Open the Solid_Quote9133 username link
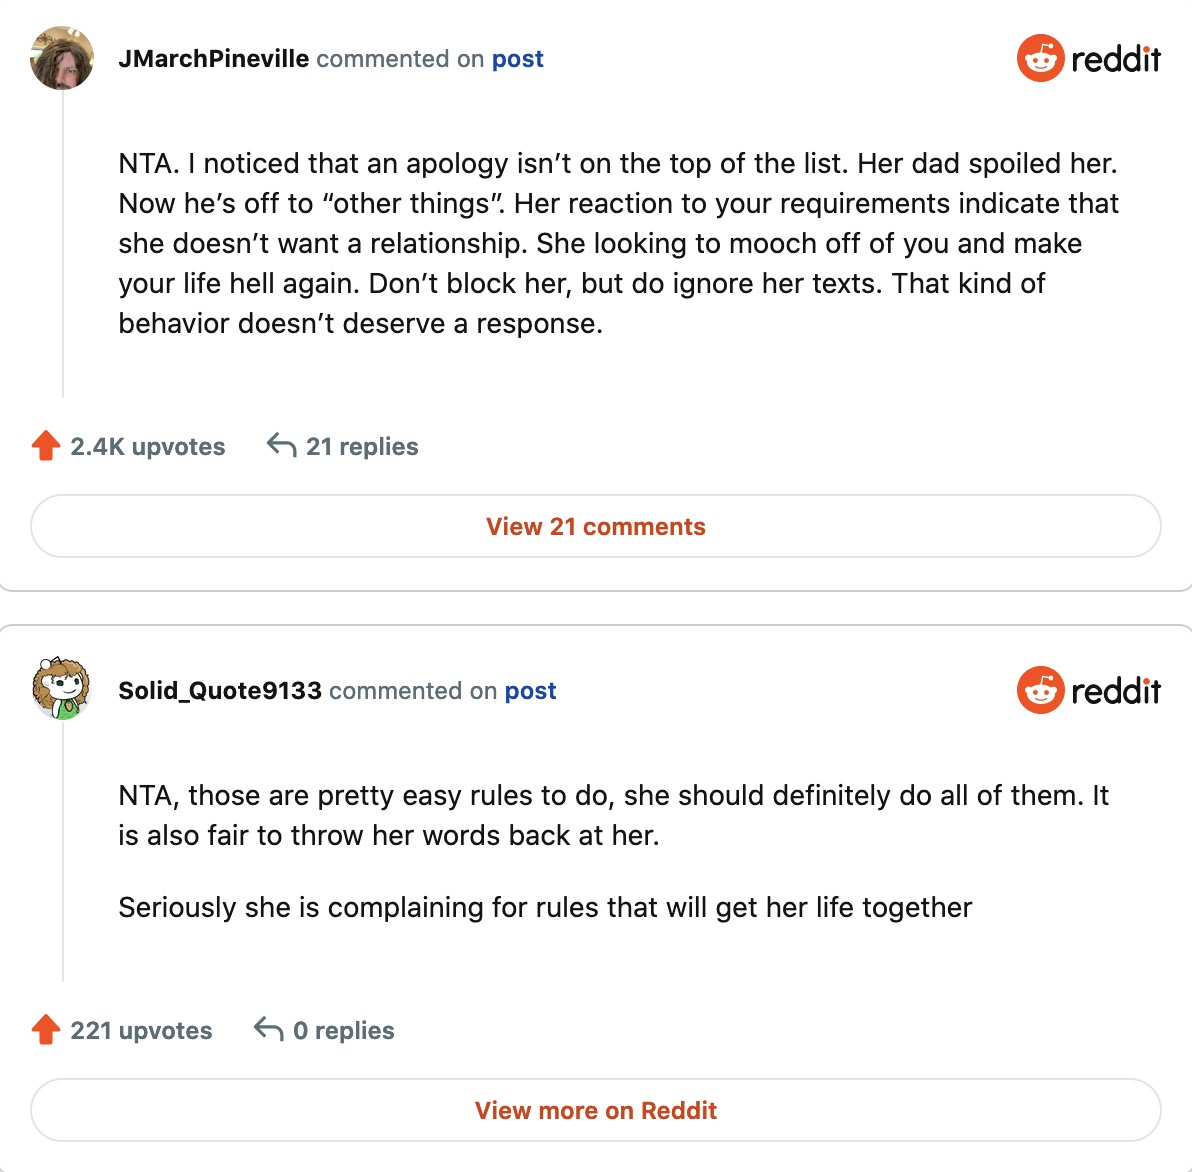Viewport: 1192px width, 1172px height. [220, 691]
